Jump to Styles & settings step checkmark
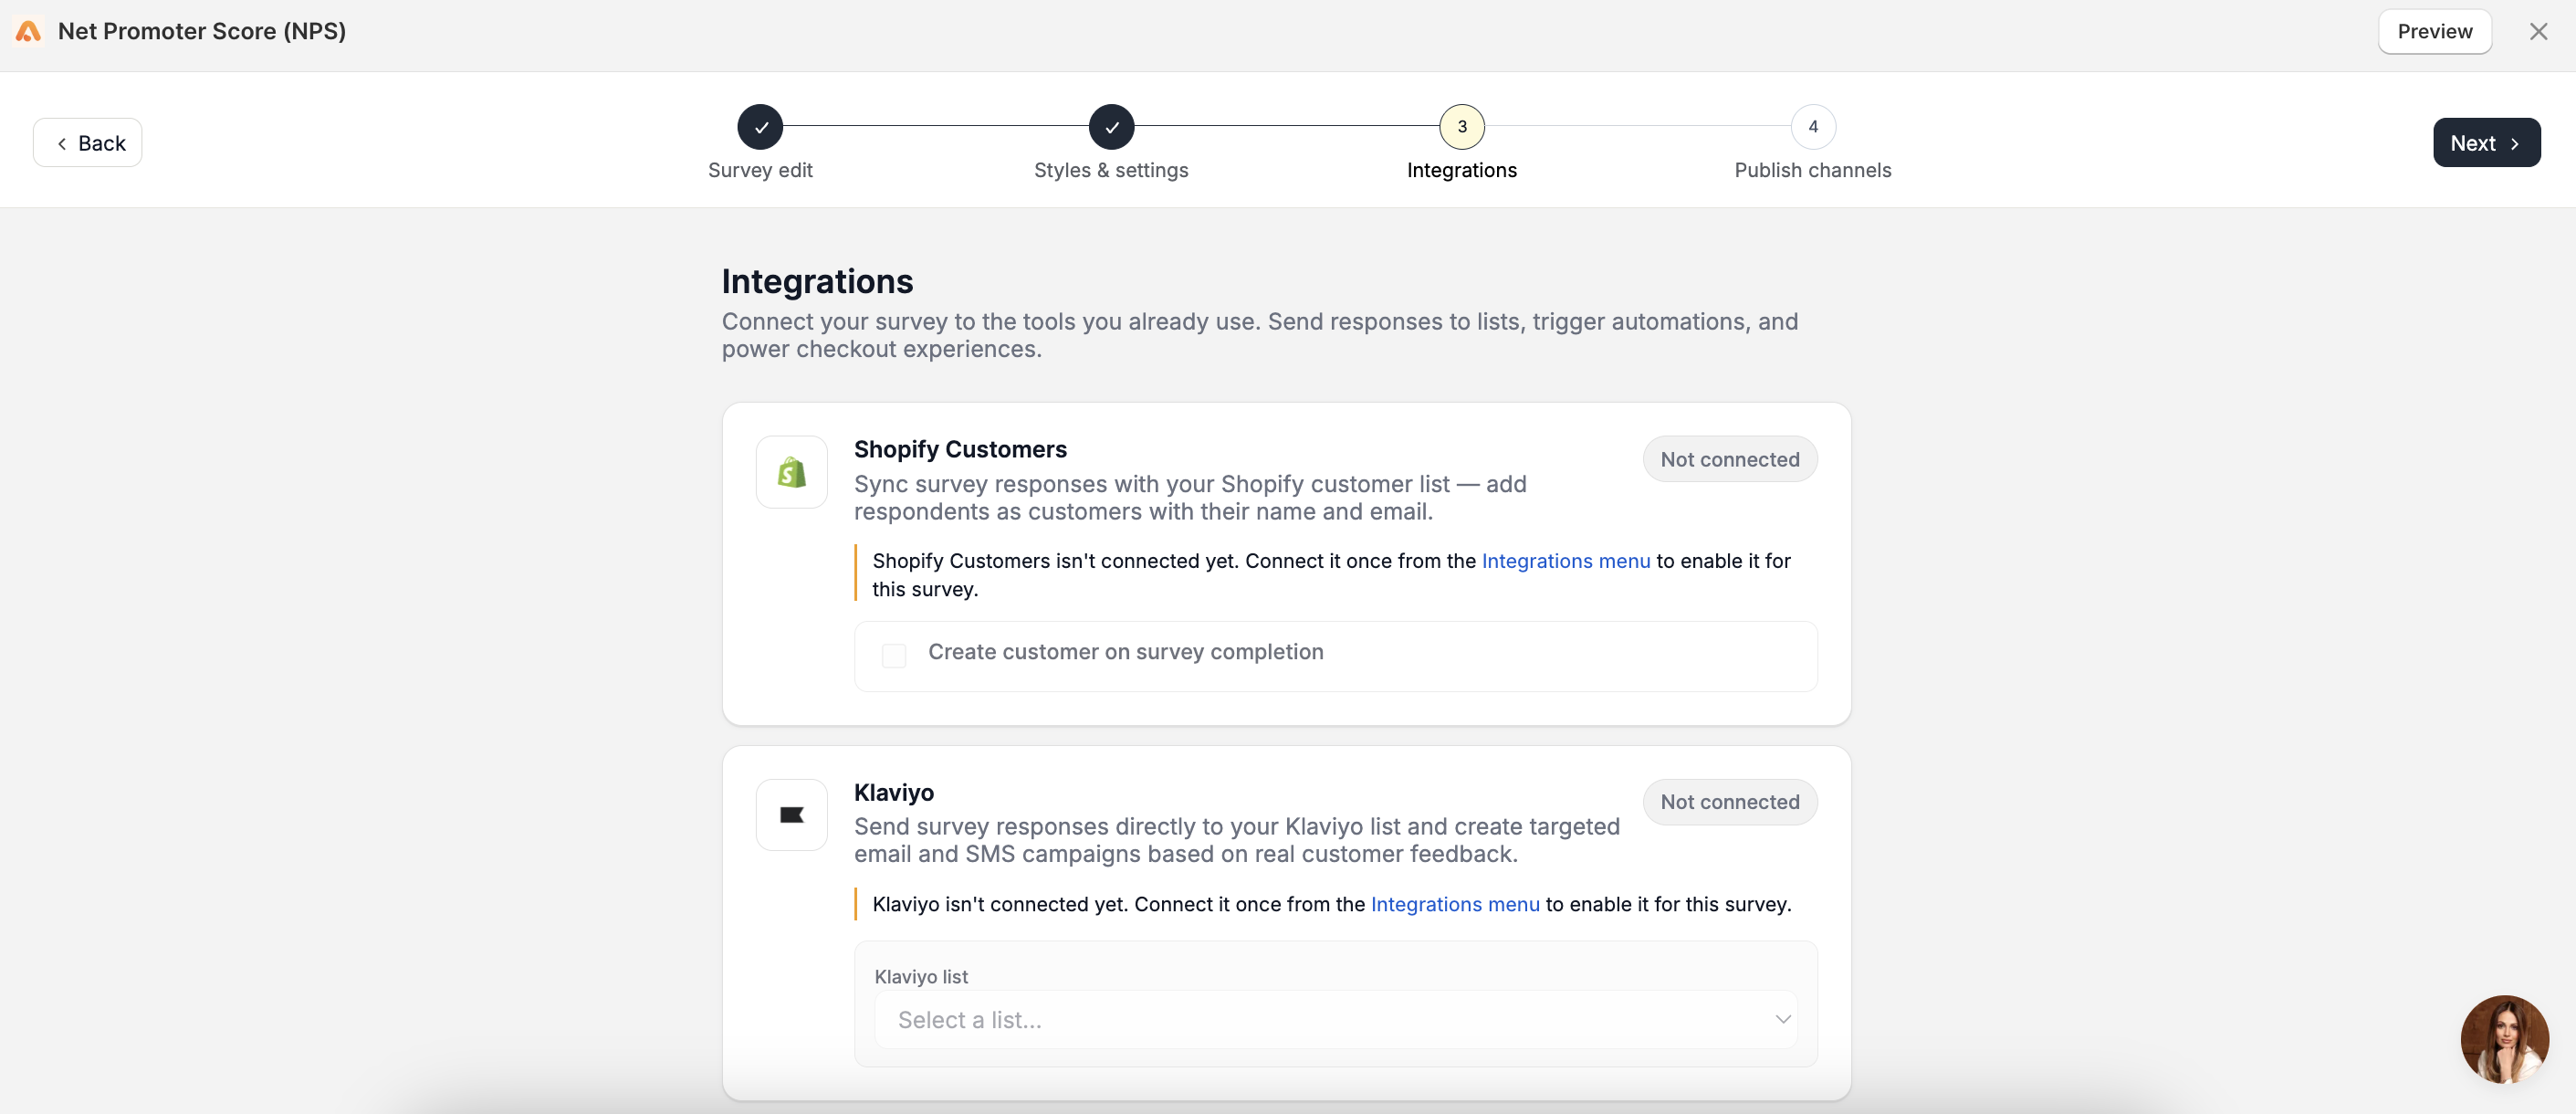Screen dimensions: 2576x1114 [x=1111, y=127]
